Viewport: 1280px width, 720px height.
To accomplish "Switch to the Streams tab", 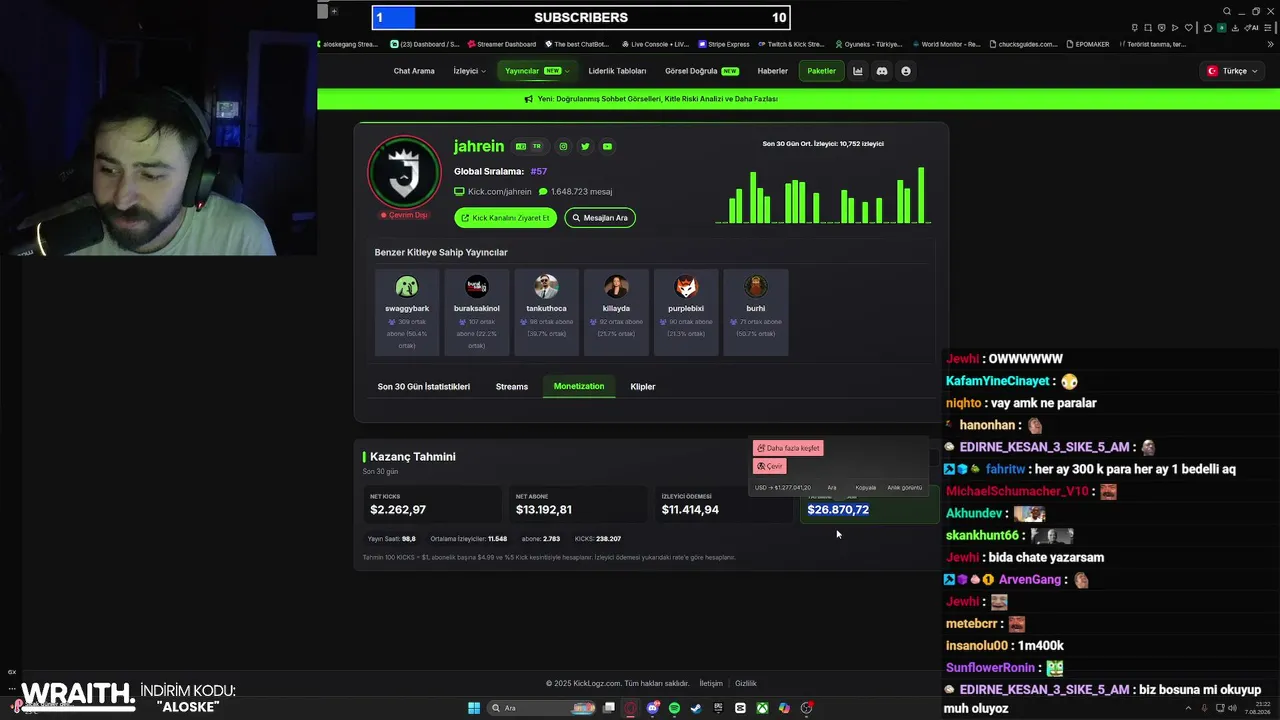I will point(512,386).
